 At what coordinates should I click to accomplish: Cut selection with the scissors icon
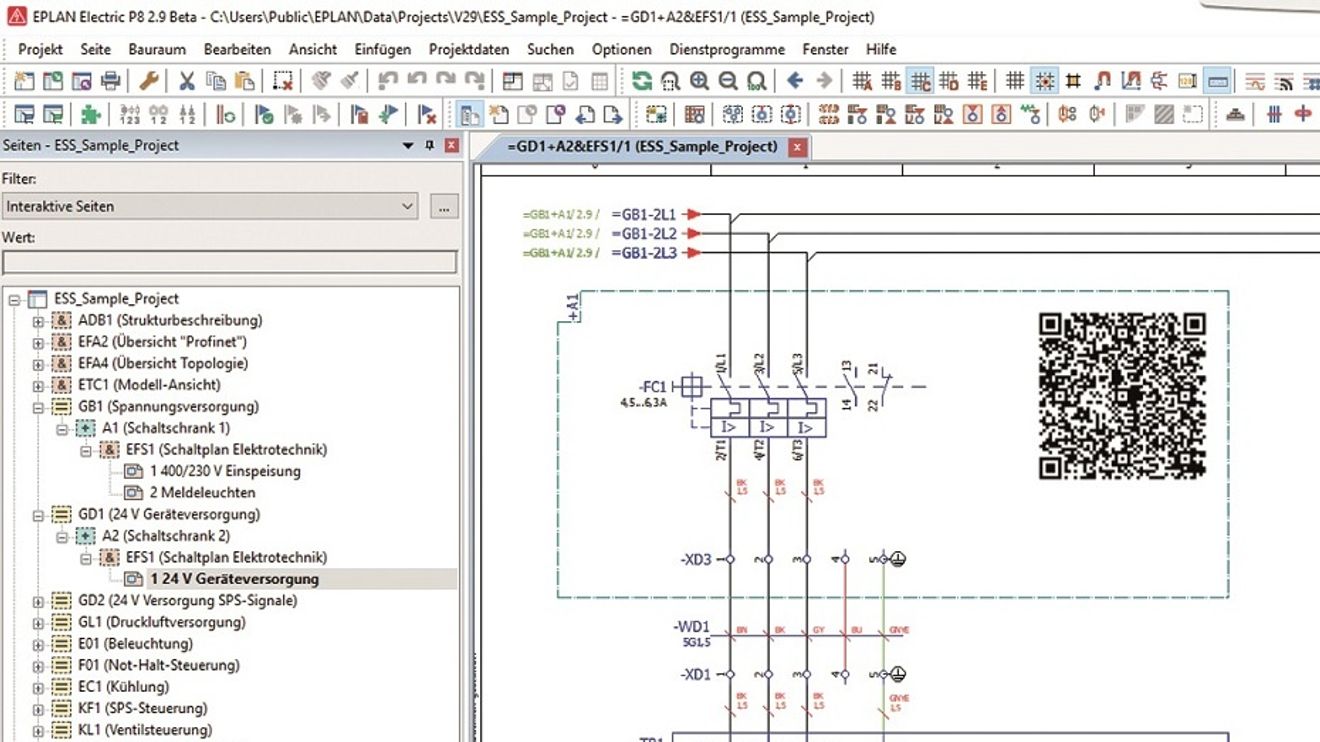click(x=187, y=81)
